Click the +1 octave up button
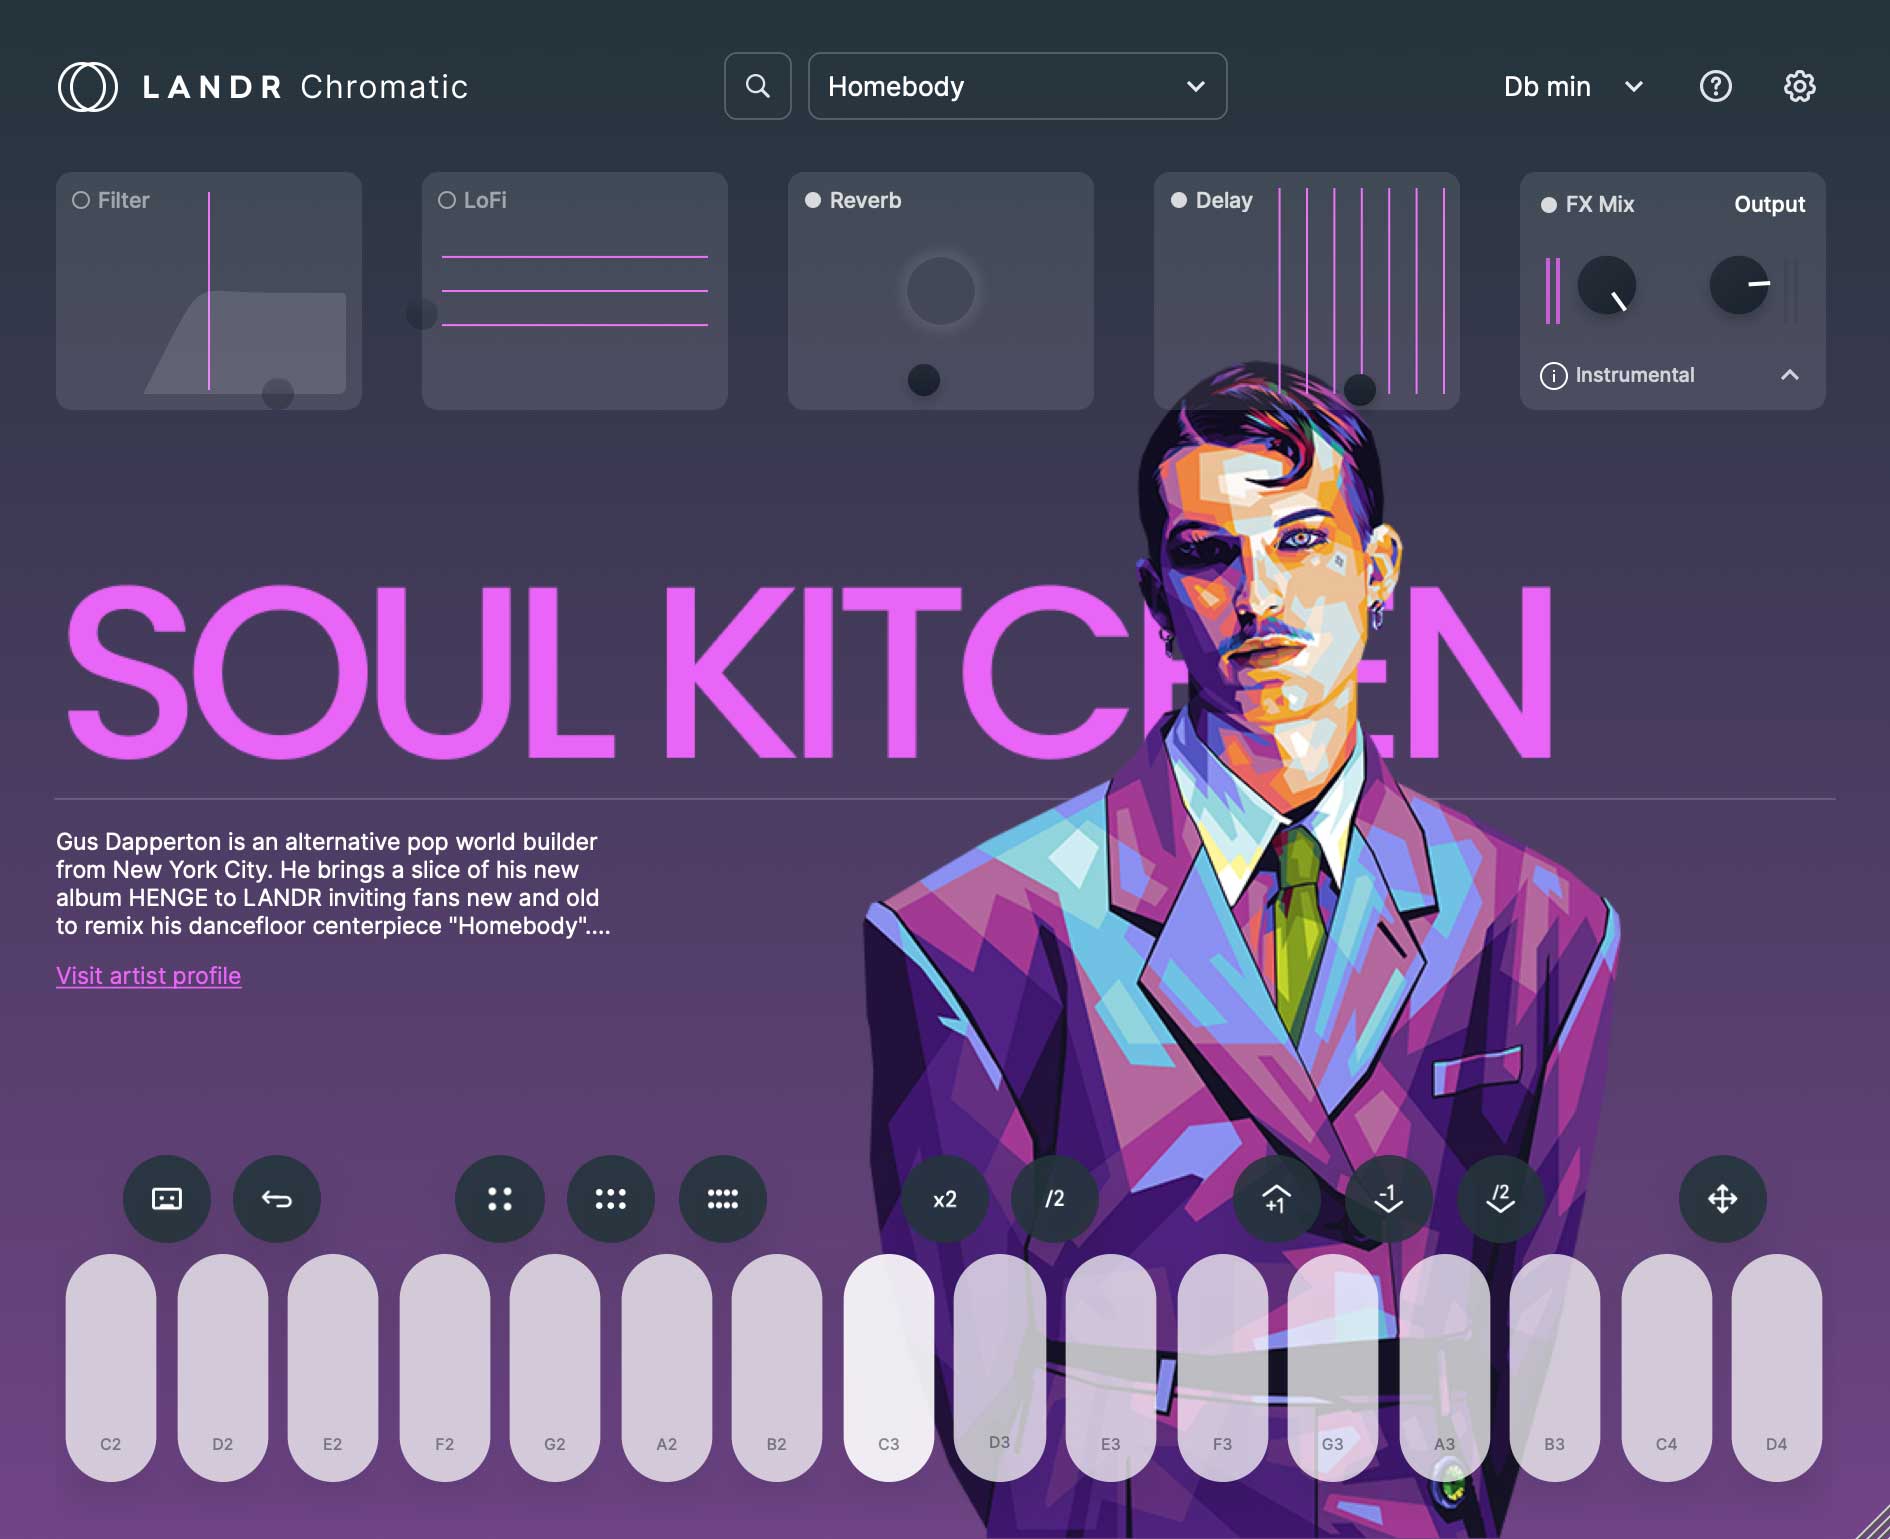This screenshot has width=1890, height=1539. coord(1277,1199)
